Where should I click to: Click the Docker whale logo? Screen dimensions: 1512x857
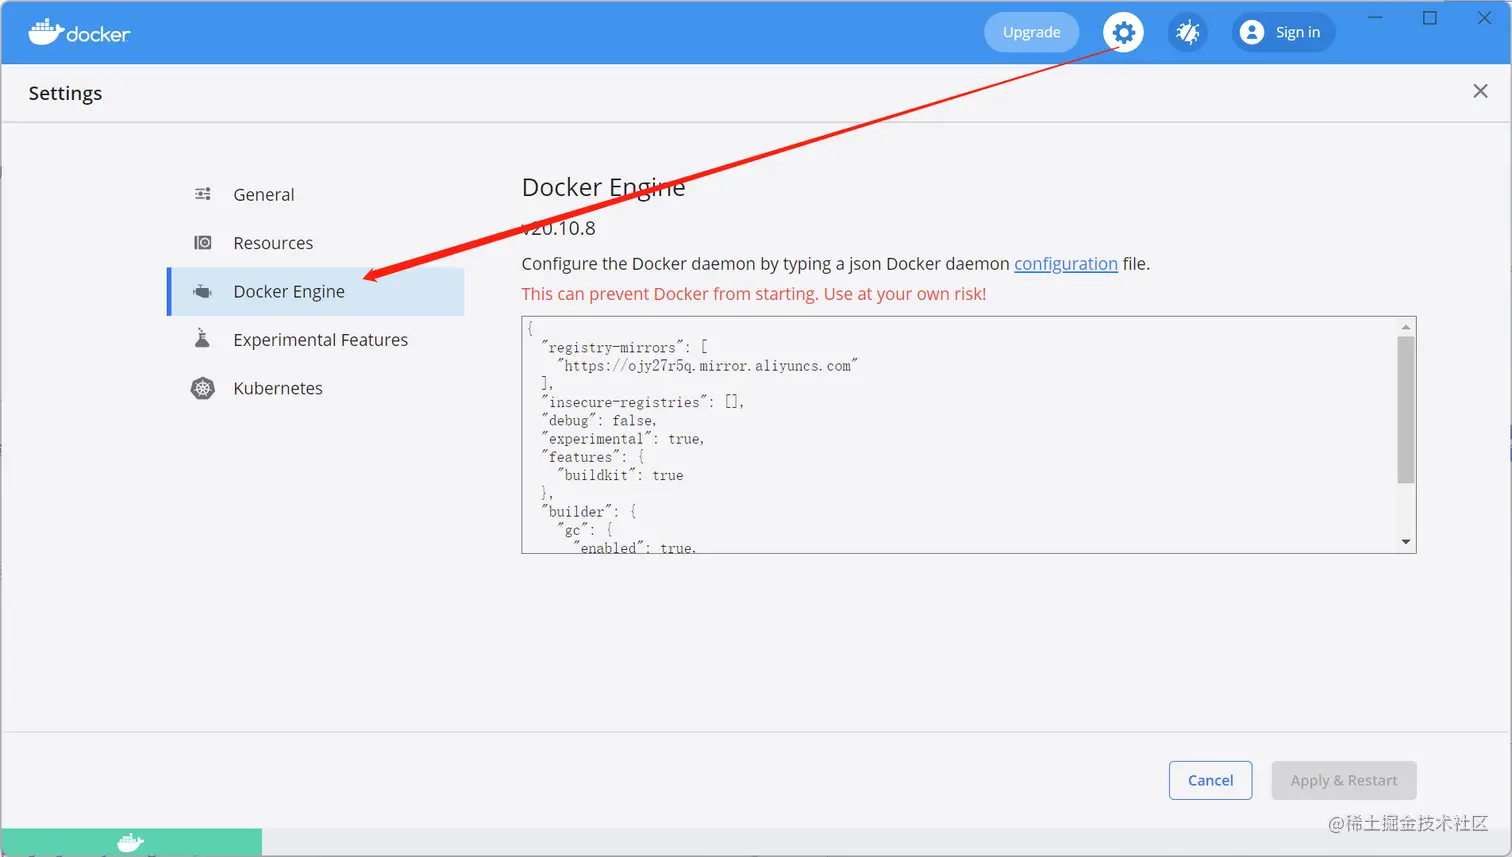coord(79,32)
